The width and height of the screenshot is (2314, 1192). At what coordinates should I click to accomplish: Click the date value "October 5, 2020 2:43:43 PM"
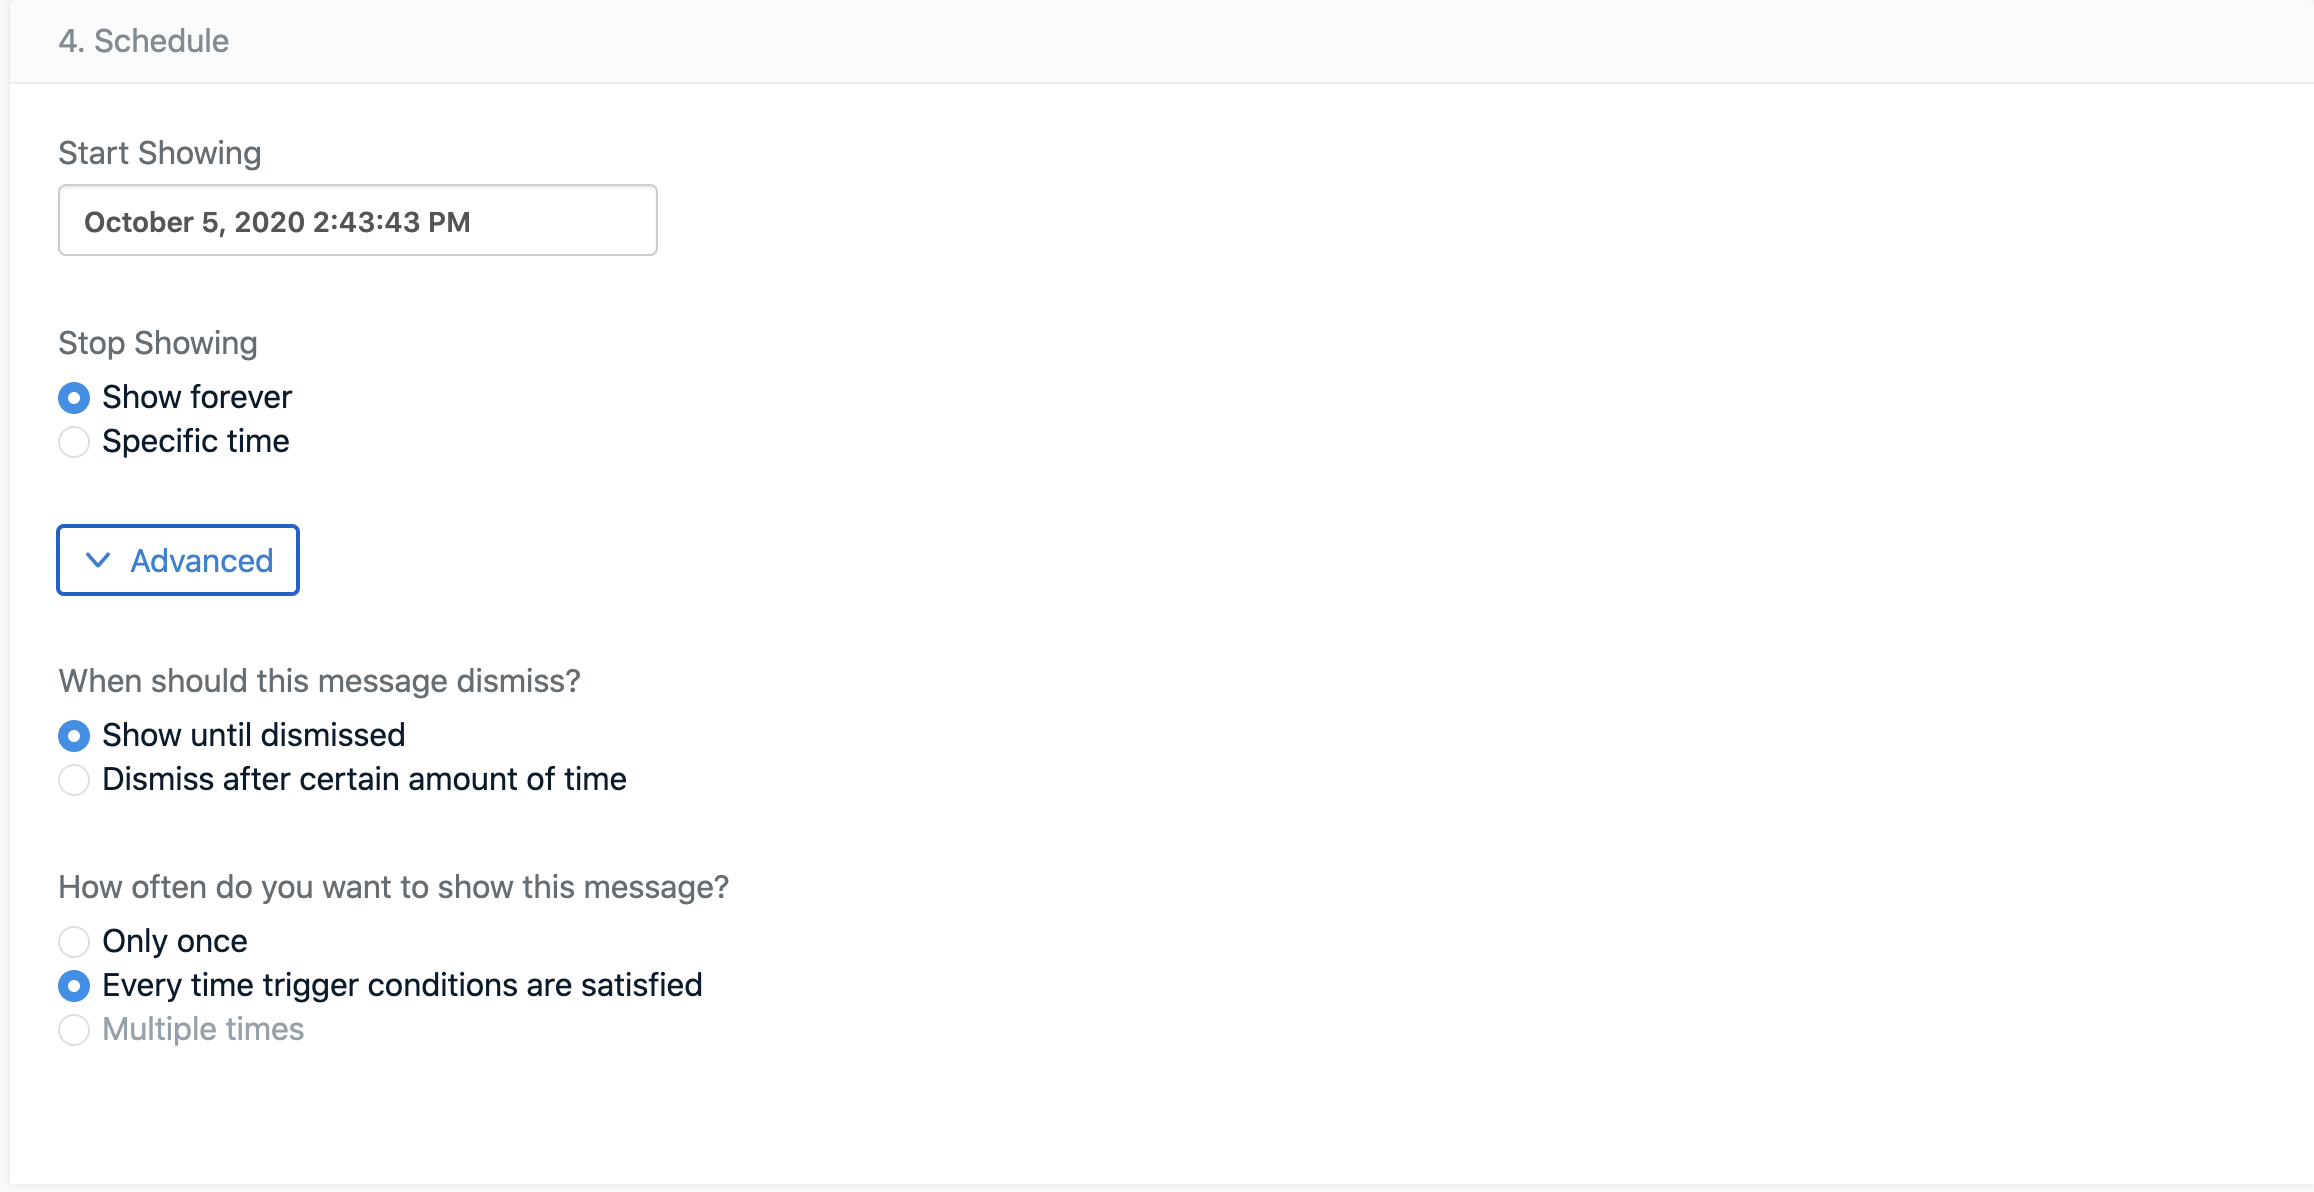(277, 221)
